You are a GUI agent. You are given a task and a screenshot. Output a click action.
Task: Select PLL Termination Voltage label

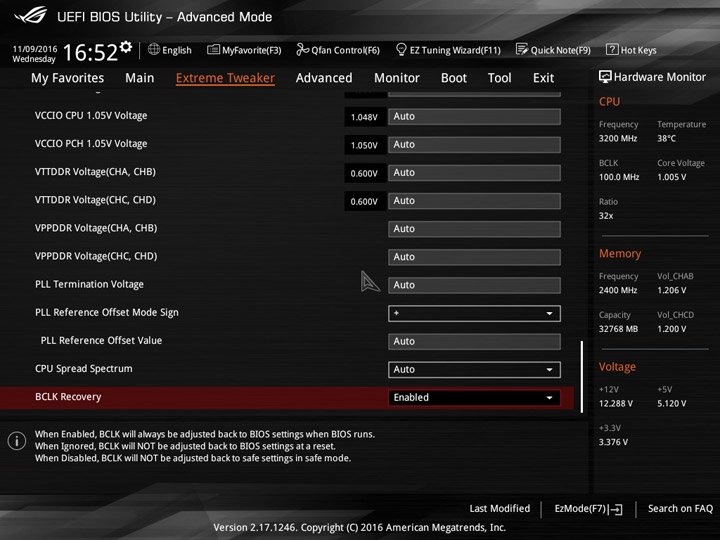[89, 284]
